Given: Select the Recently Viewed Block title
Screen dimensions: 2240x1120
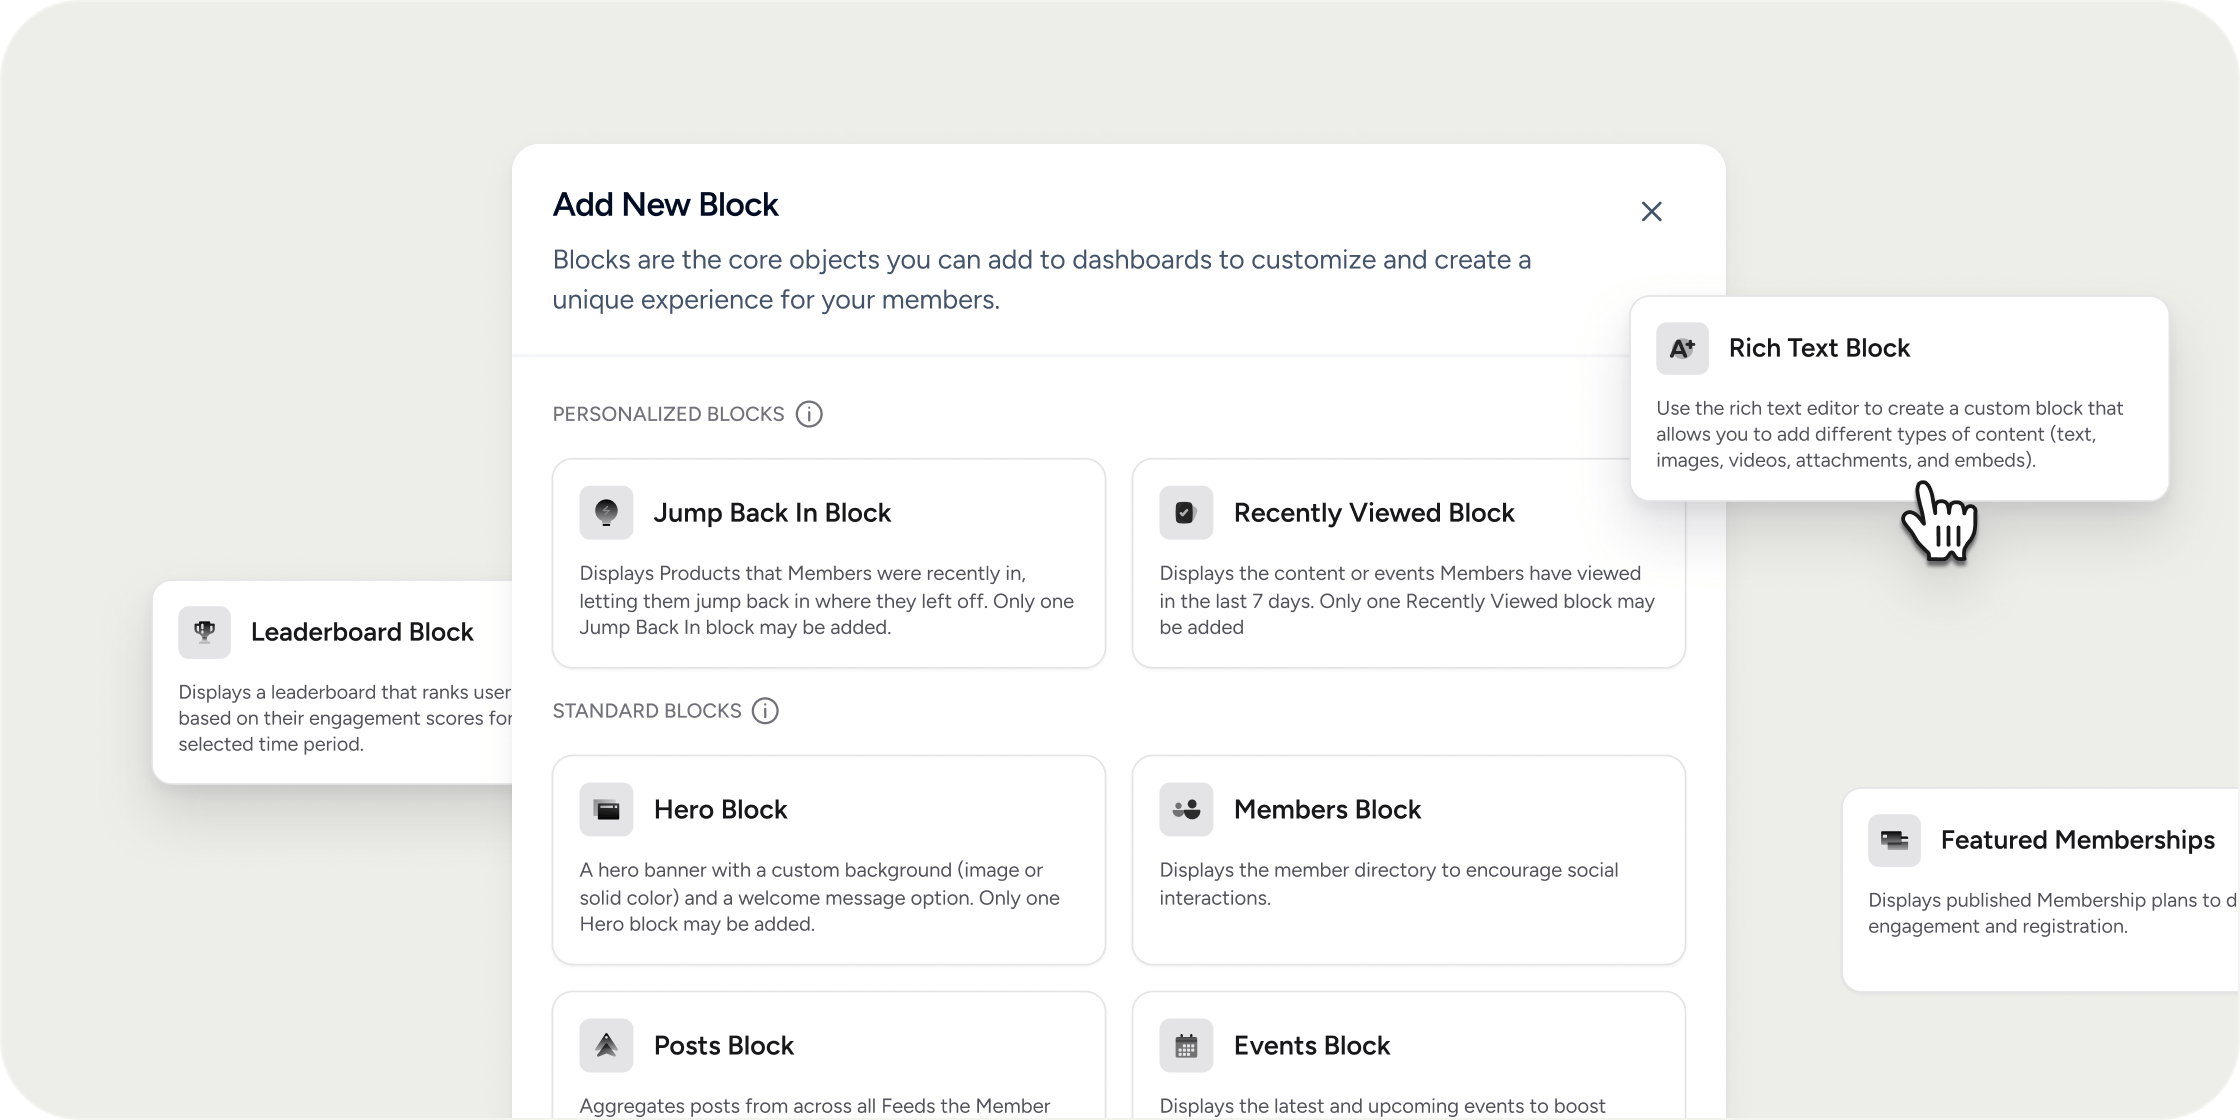Looking at the screenshot, I should coord(1374,513).
